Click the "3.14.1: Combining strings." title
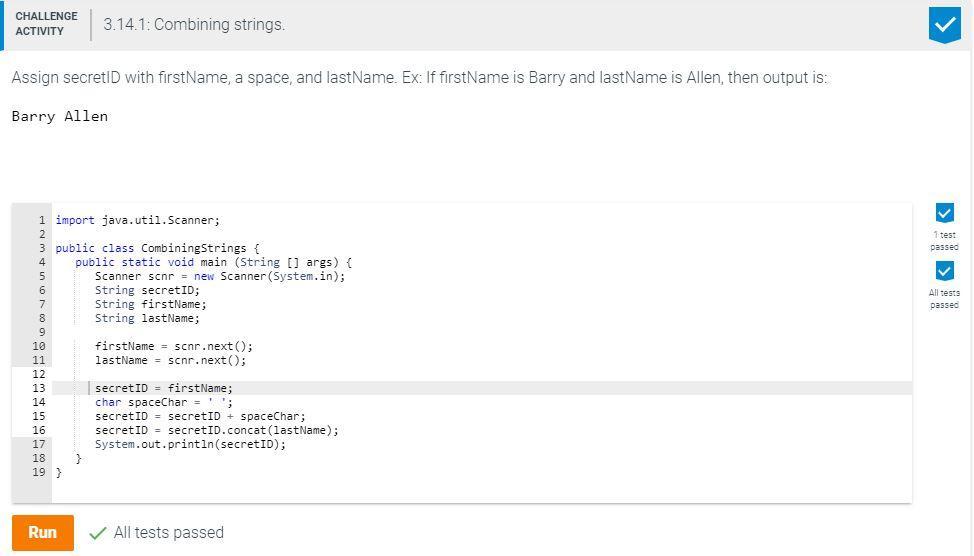Viewport: 974px width, 556px height. (x=194, y=25)
